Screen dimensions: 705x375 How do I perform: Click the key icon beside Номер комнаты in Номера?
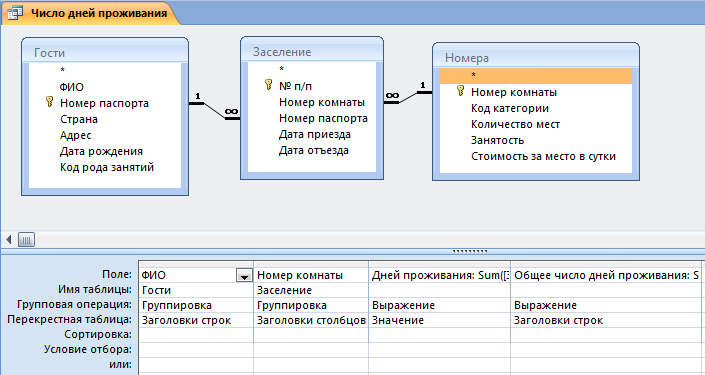tap(460, 90)
